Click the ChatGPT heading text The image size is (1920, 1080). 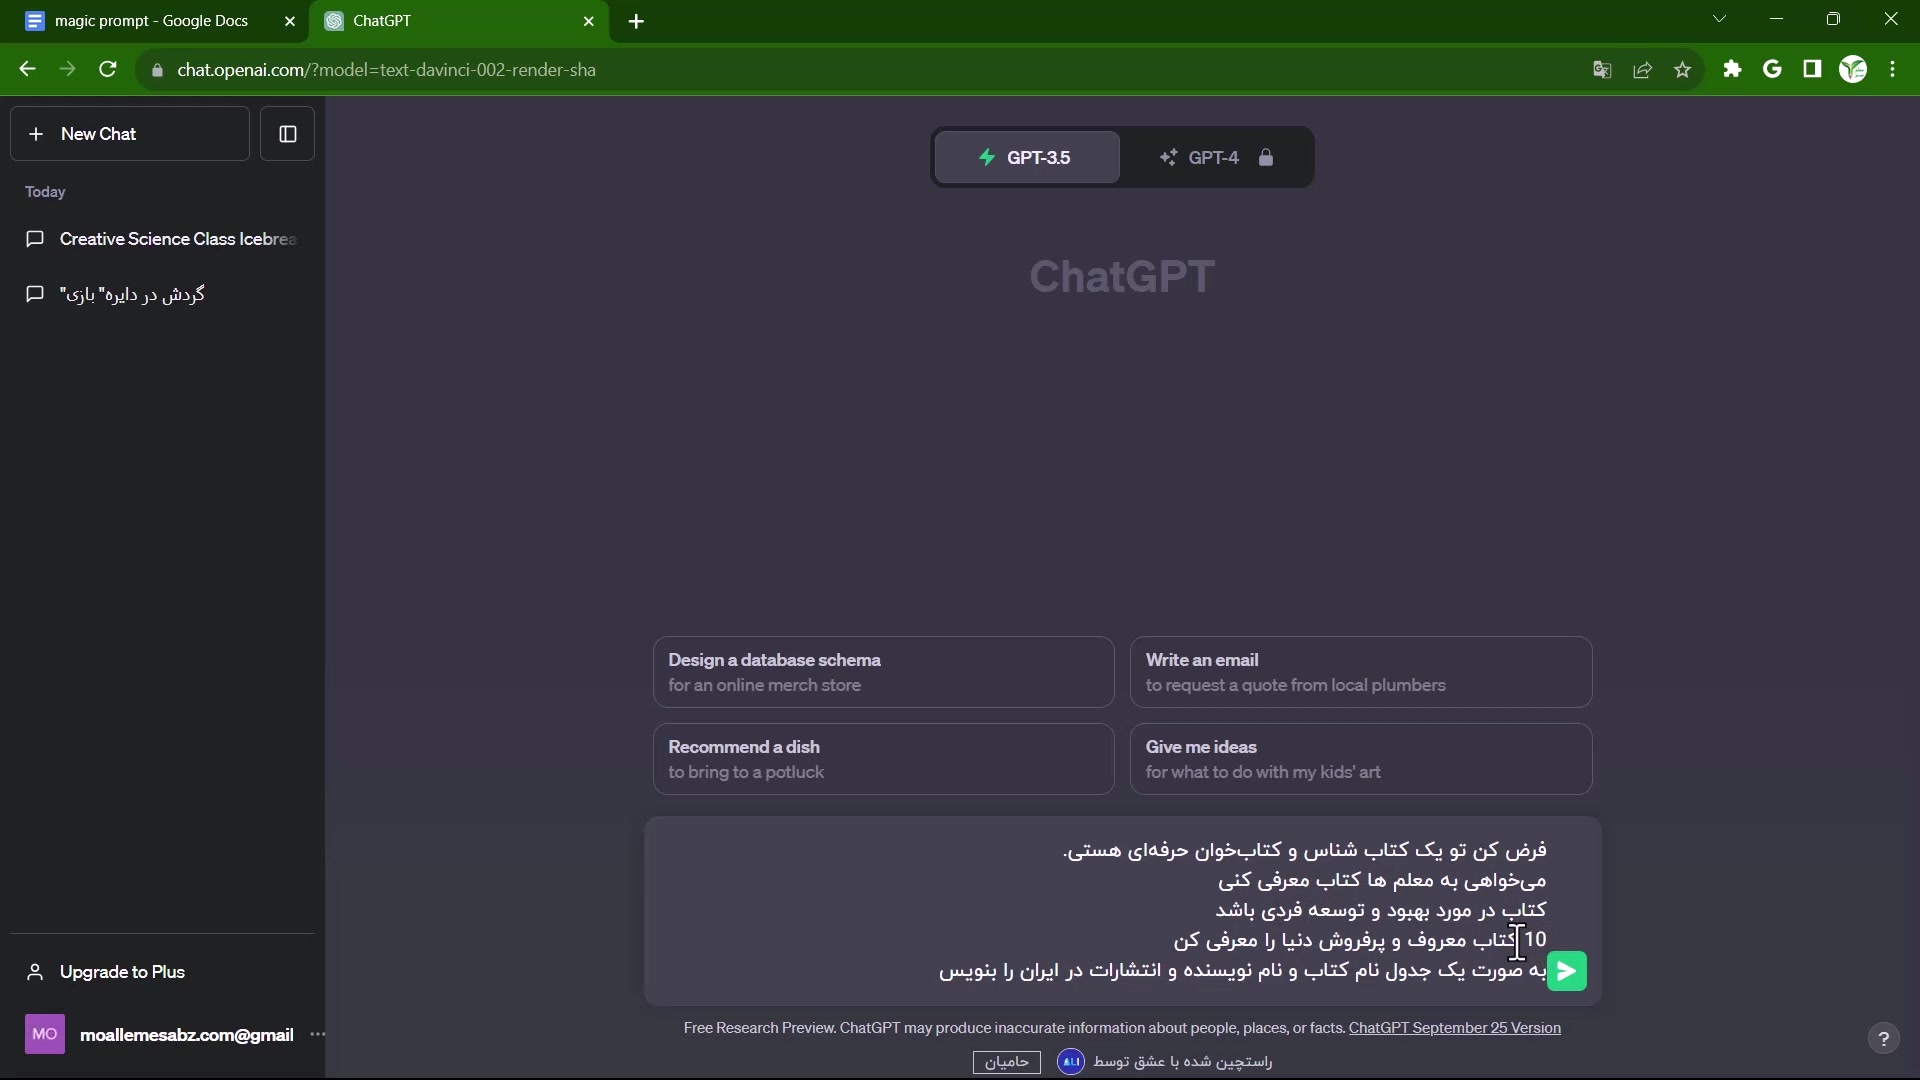pyautogui.click(x=1122, y=277)
